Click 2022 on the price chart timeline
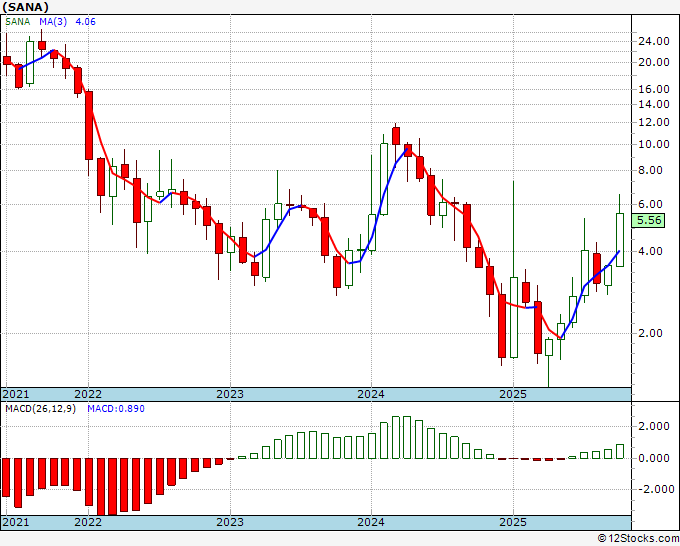Image resolution: width=680 pixels, height=546 pixels. [88, 394]
